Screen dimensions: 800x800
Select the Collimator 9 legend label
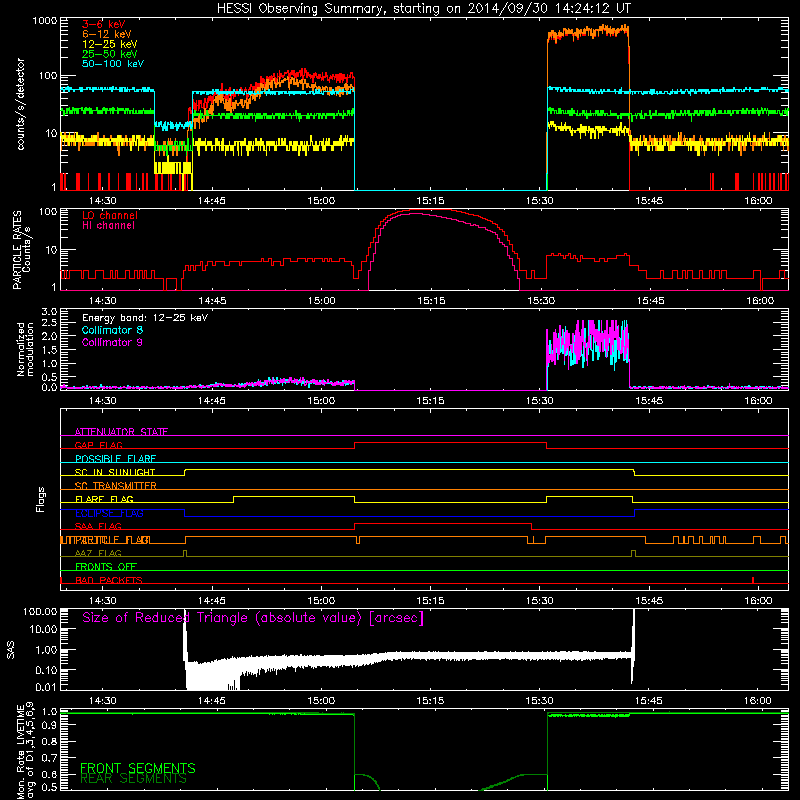pyautogui.click(x=112, y=342)
